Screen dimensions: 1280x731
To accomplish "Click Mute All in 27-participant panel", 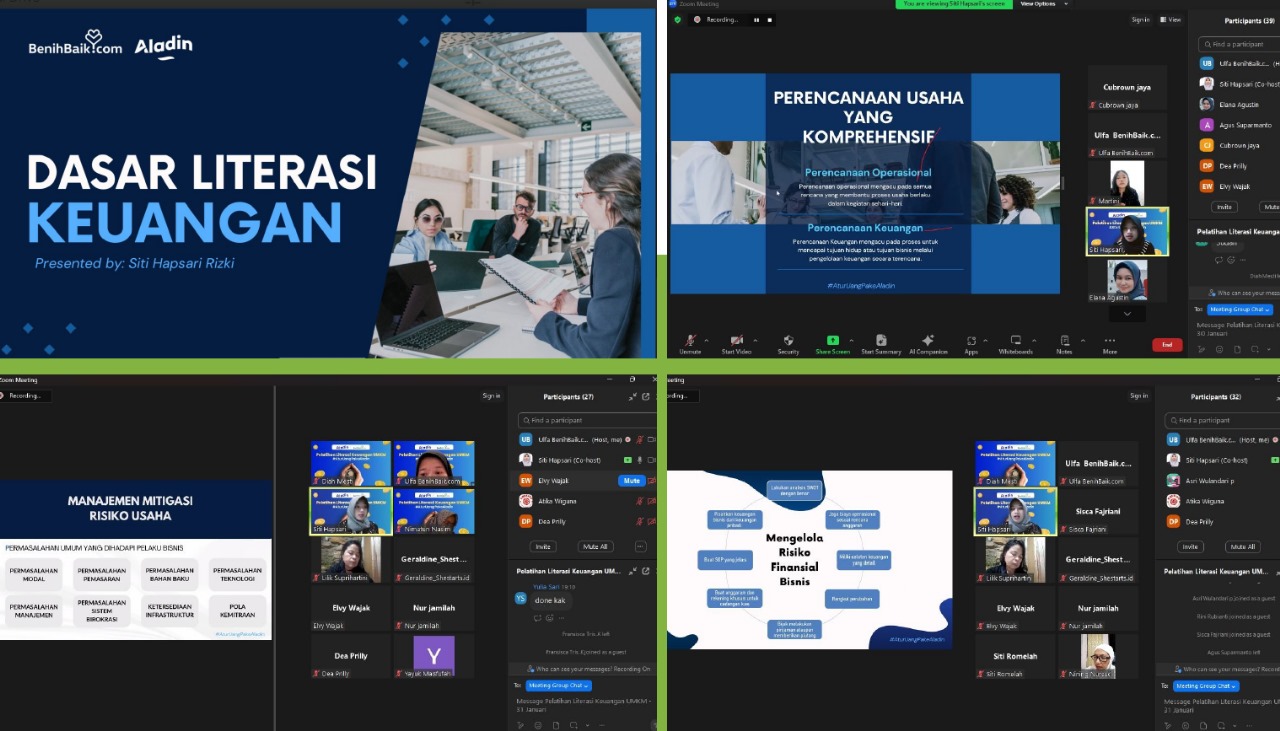I will [597, 547].
